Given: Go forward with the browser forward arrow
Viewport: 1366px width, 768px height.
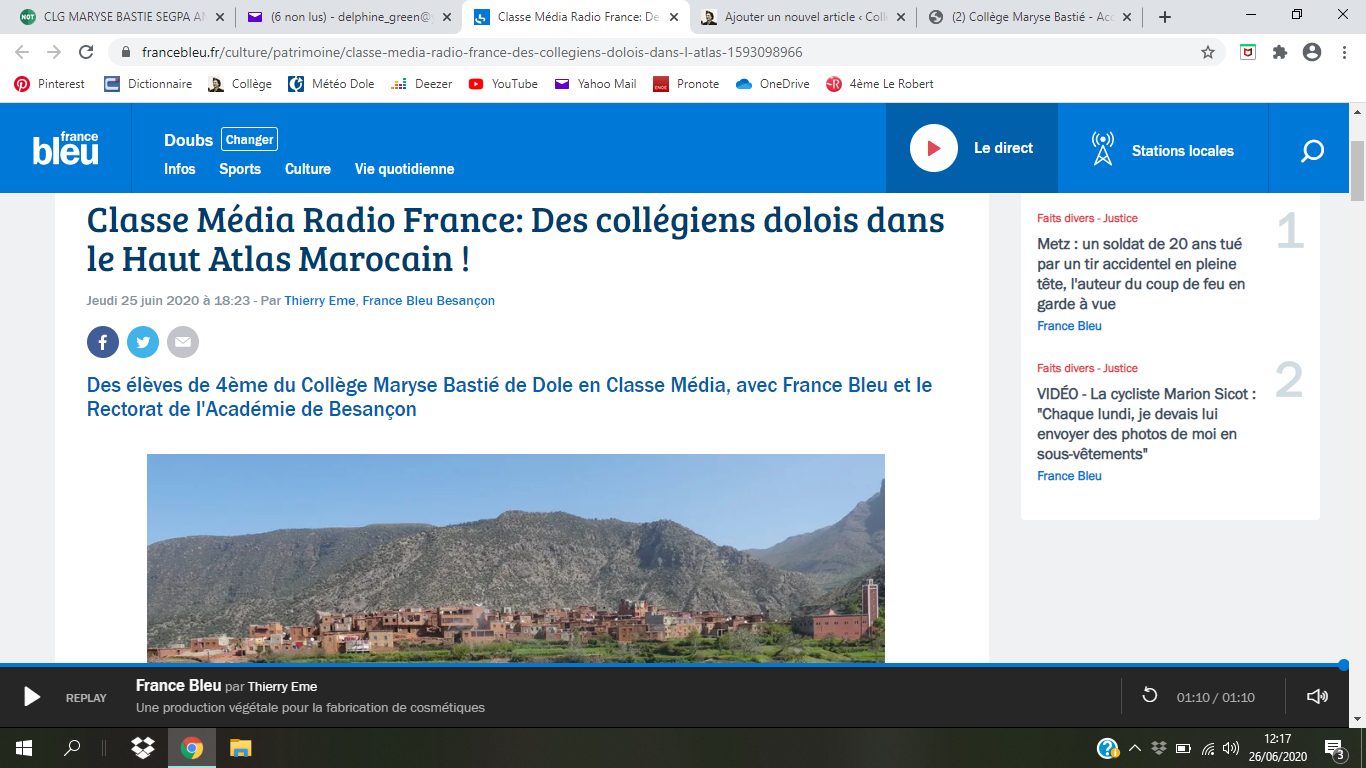Looking at the screenshot, I should (54, 52).
